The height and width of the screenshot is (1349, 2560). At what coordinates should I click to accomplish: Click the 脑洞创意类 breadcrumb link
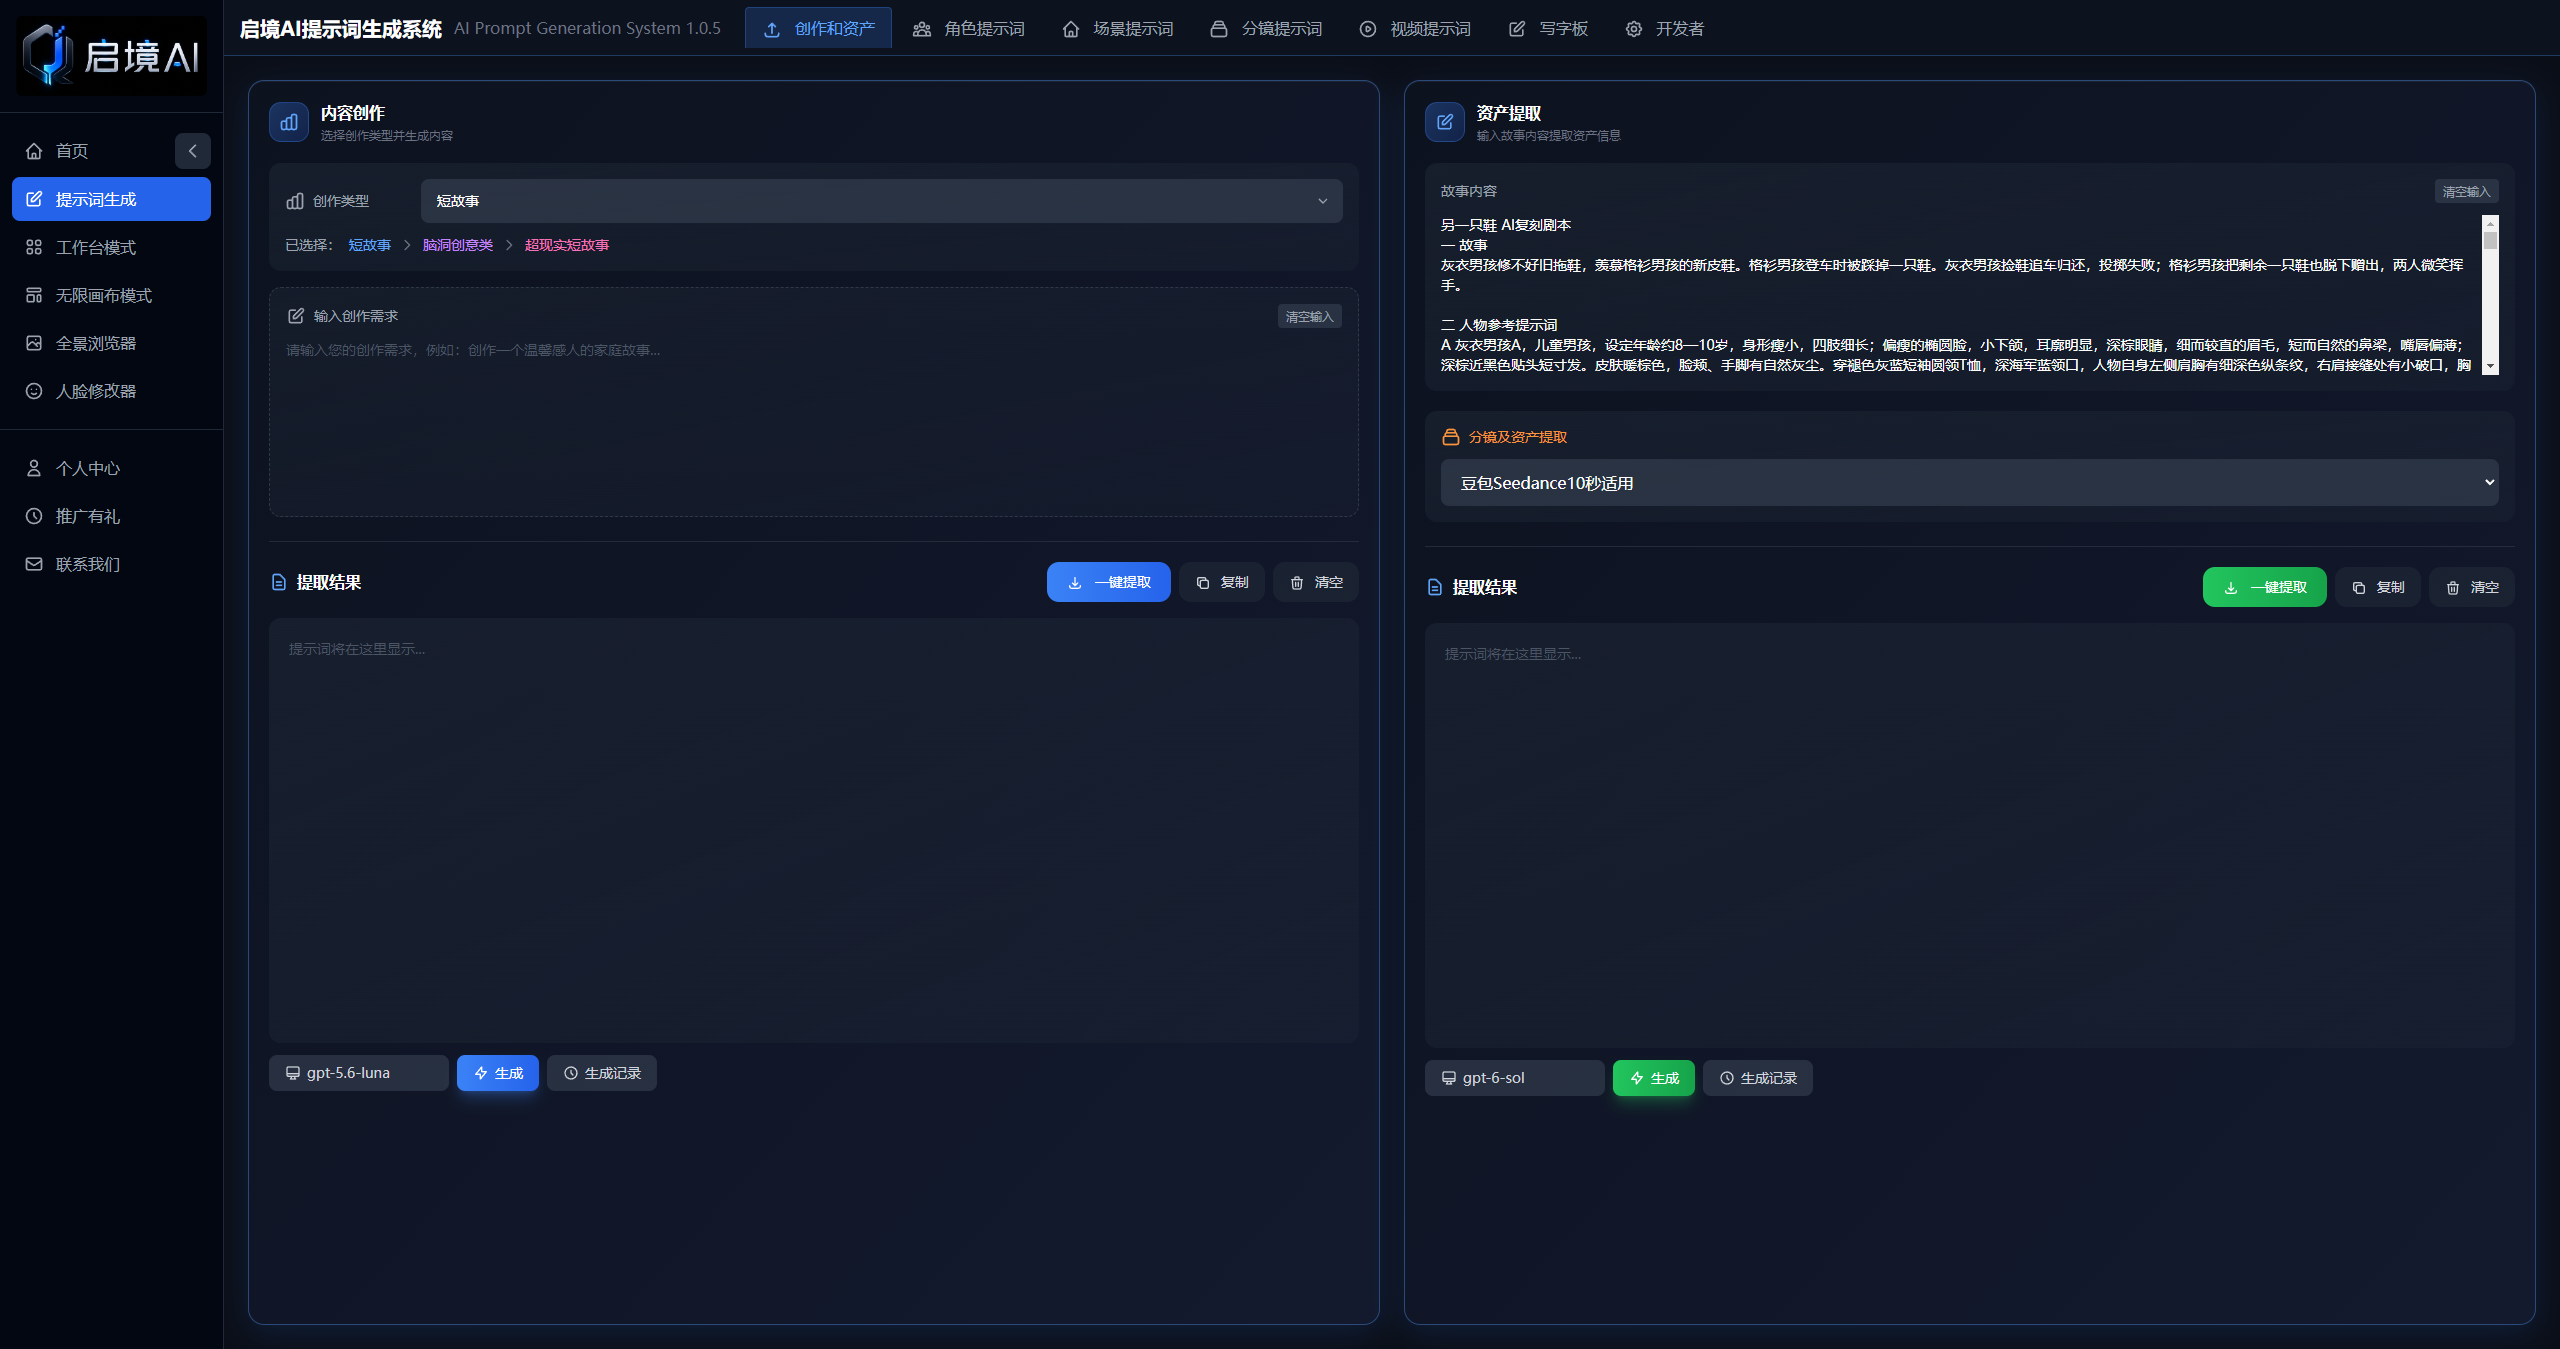(457, 245)
